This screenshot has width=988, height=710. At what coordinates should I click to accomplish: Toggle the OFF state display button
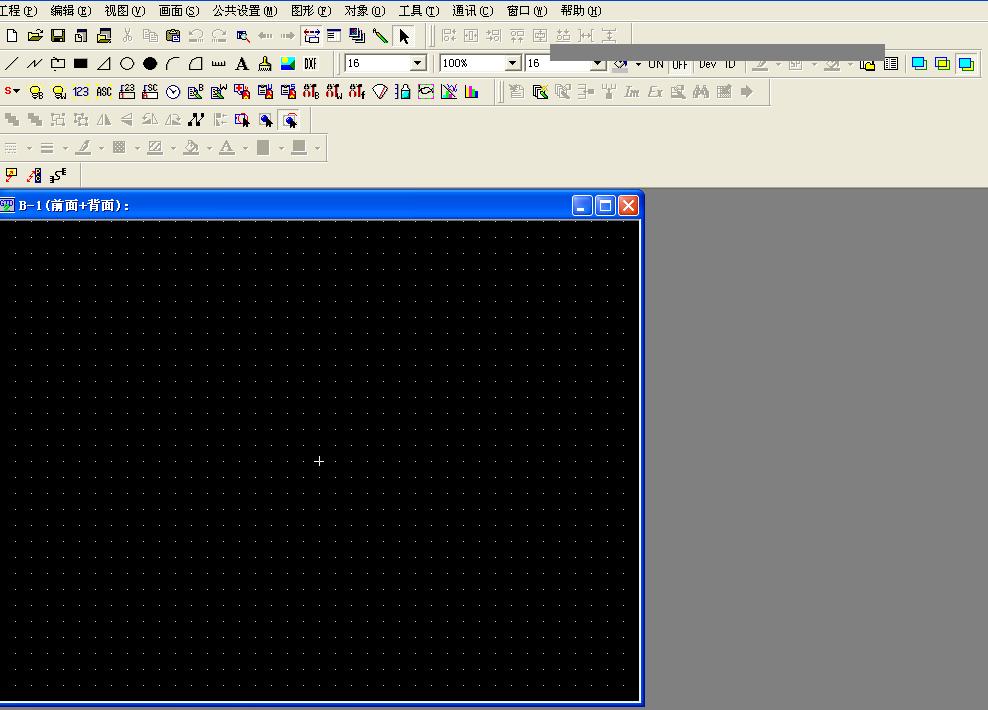[680, 64]
